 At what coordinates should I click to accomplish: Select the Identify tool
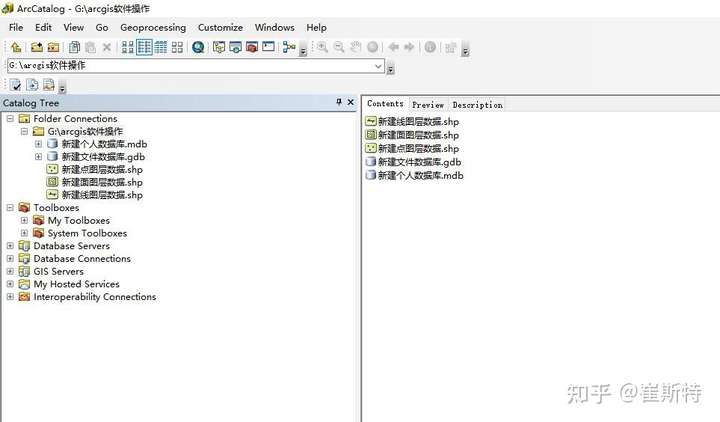[x=430, y=47]
